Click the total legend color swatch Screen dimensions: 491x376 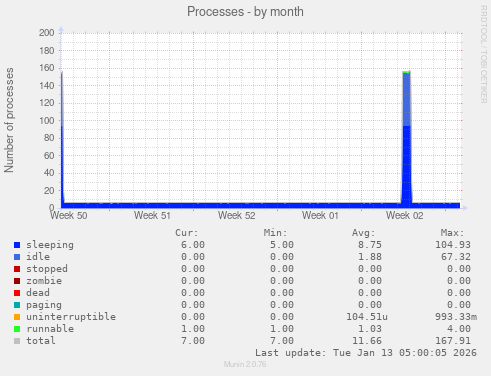(17, 341)
